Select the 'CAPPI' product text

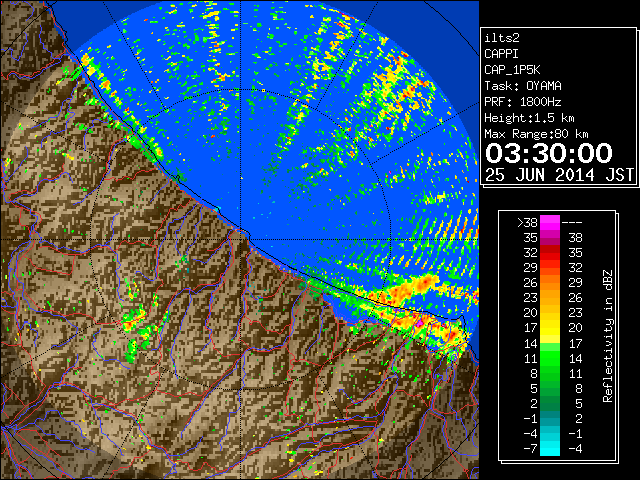tap(501, 54)
